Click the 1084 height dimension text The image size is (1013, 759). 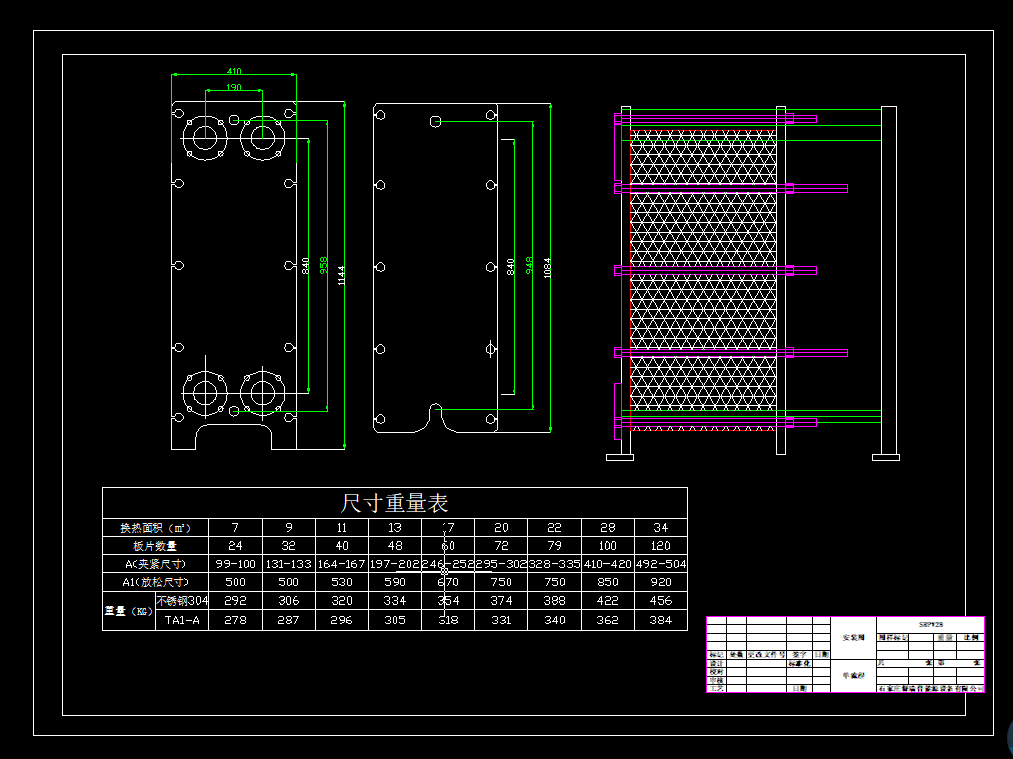point(547,268)
